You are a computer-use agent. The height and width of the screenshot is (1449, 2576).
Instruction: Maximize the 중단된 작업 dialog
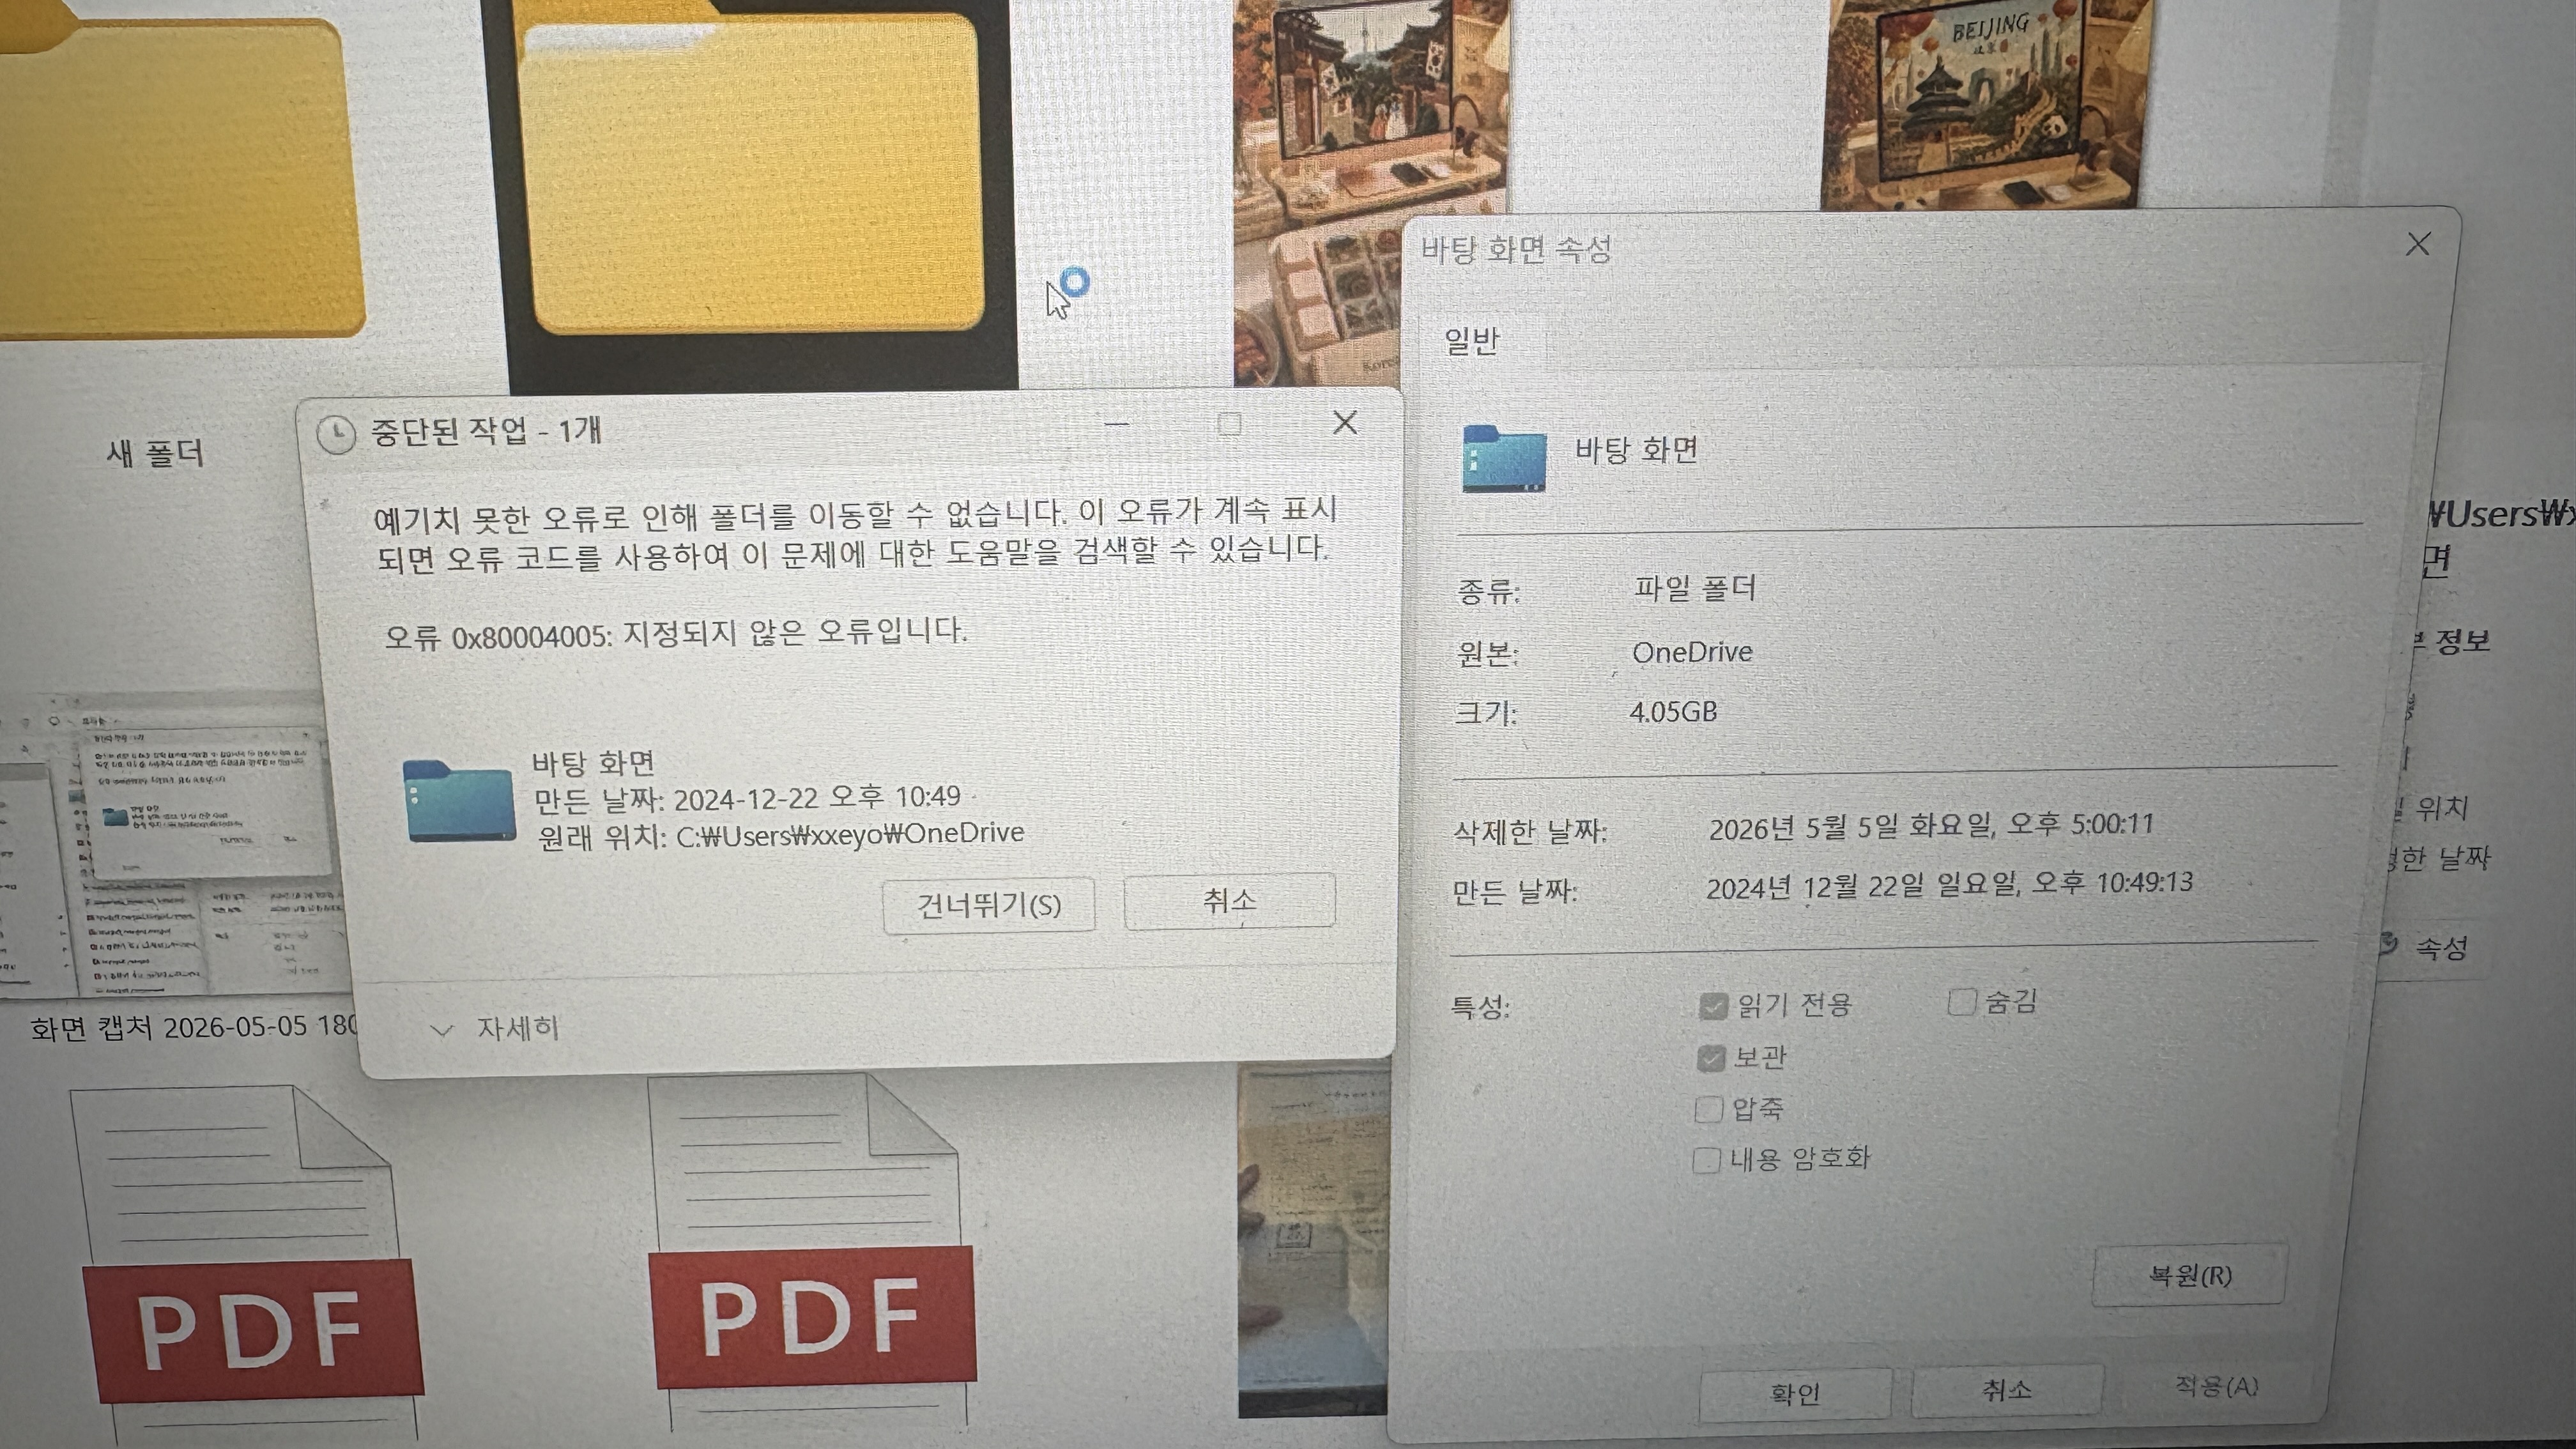coord(1230,424)
